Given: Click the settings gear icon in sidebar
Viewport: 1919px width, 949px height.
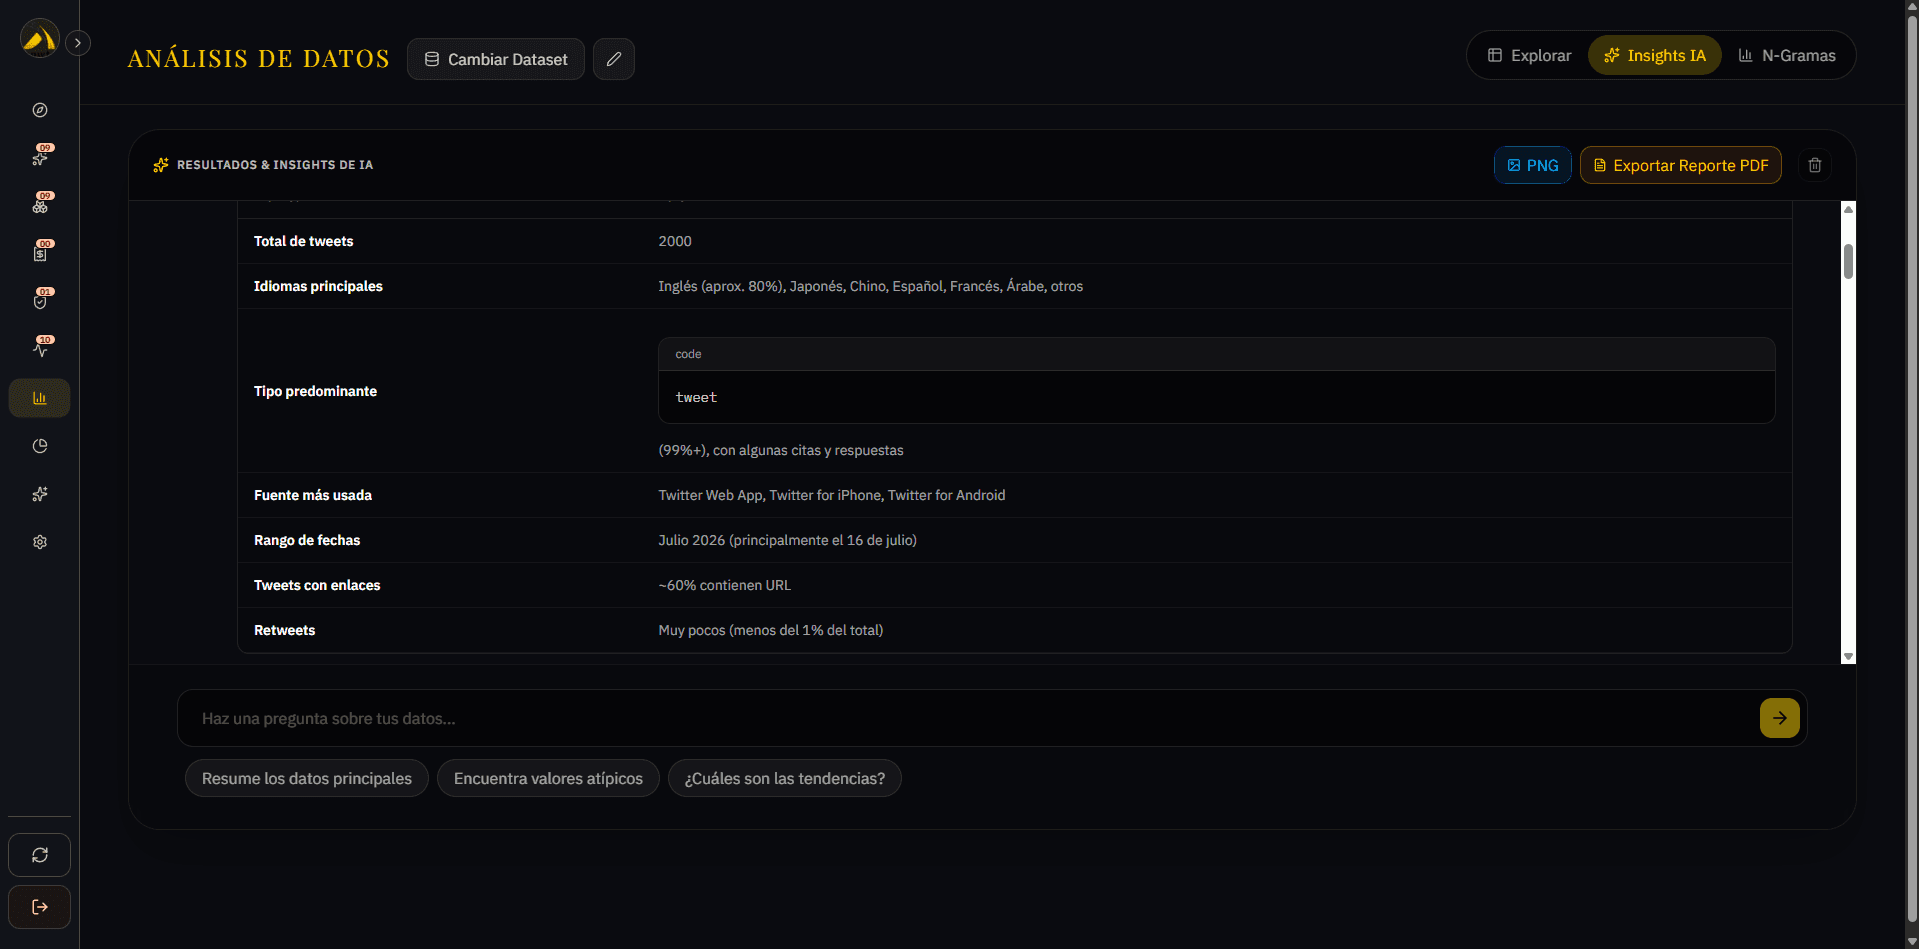Looking at the screenshot, I should [40, 542].
